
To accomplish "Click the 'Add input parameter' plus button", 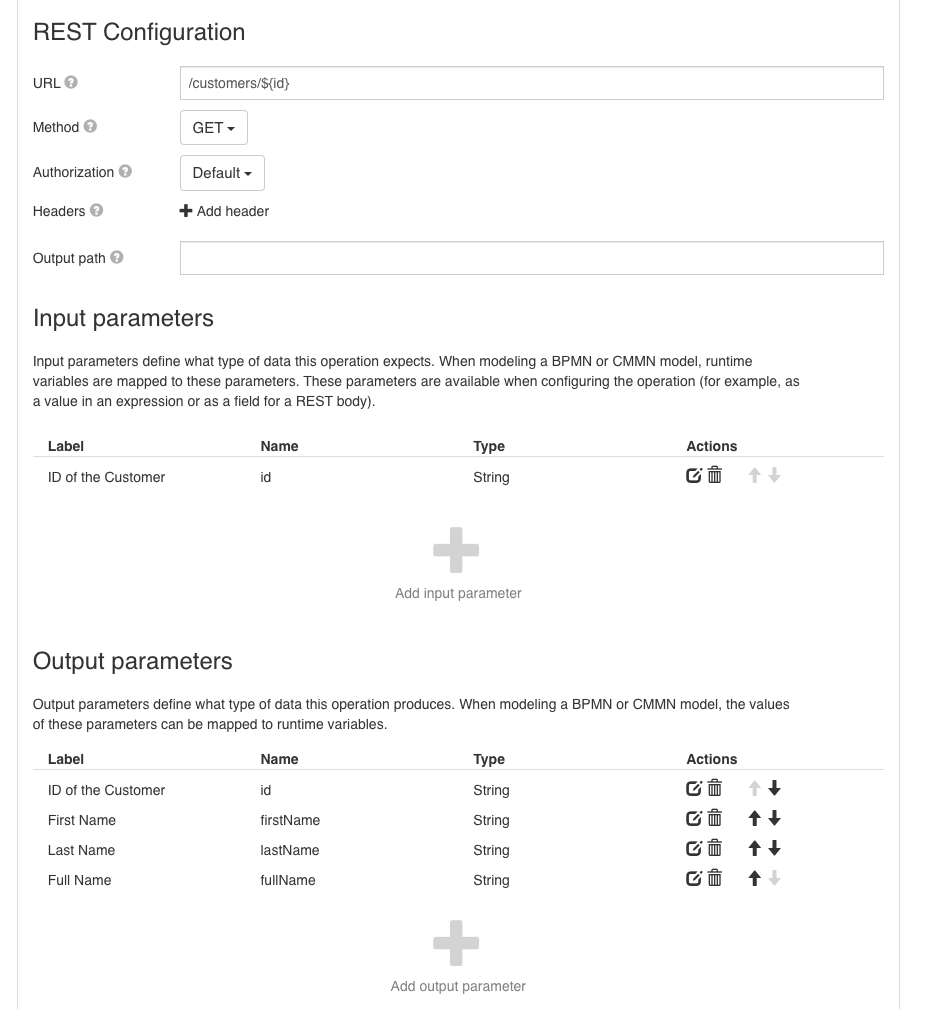I will click(456, 548).
